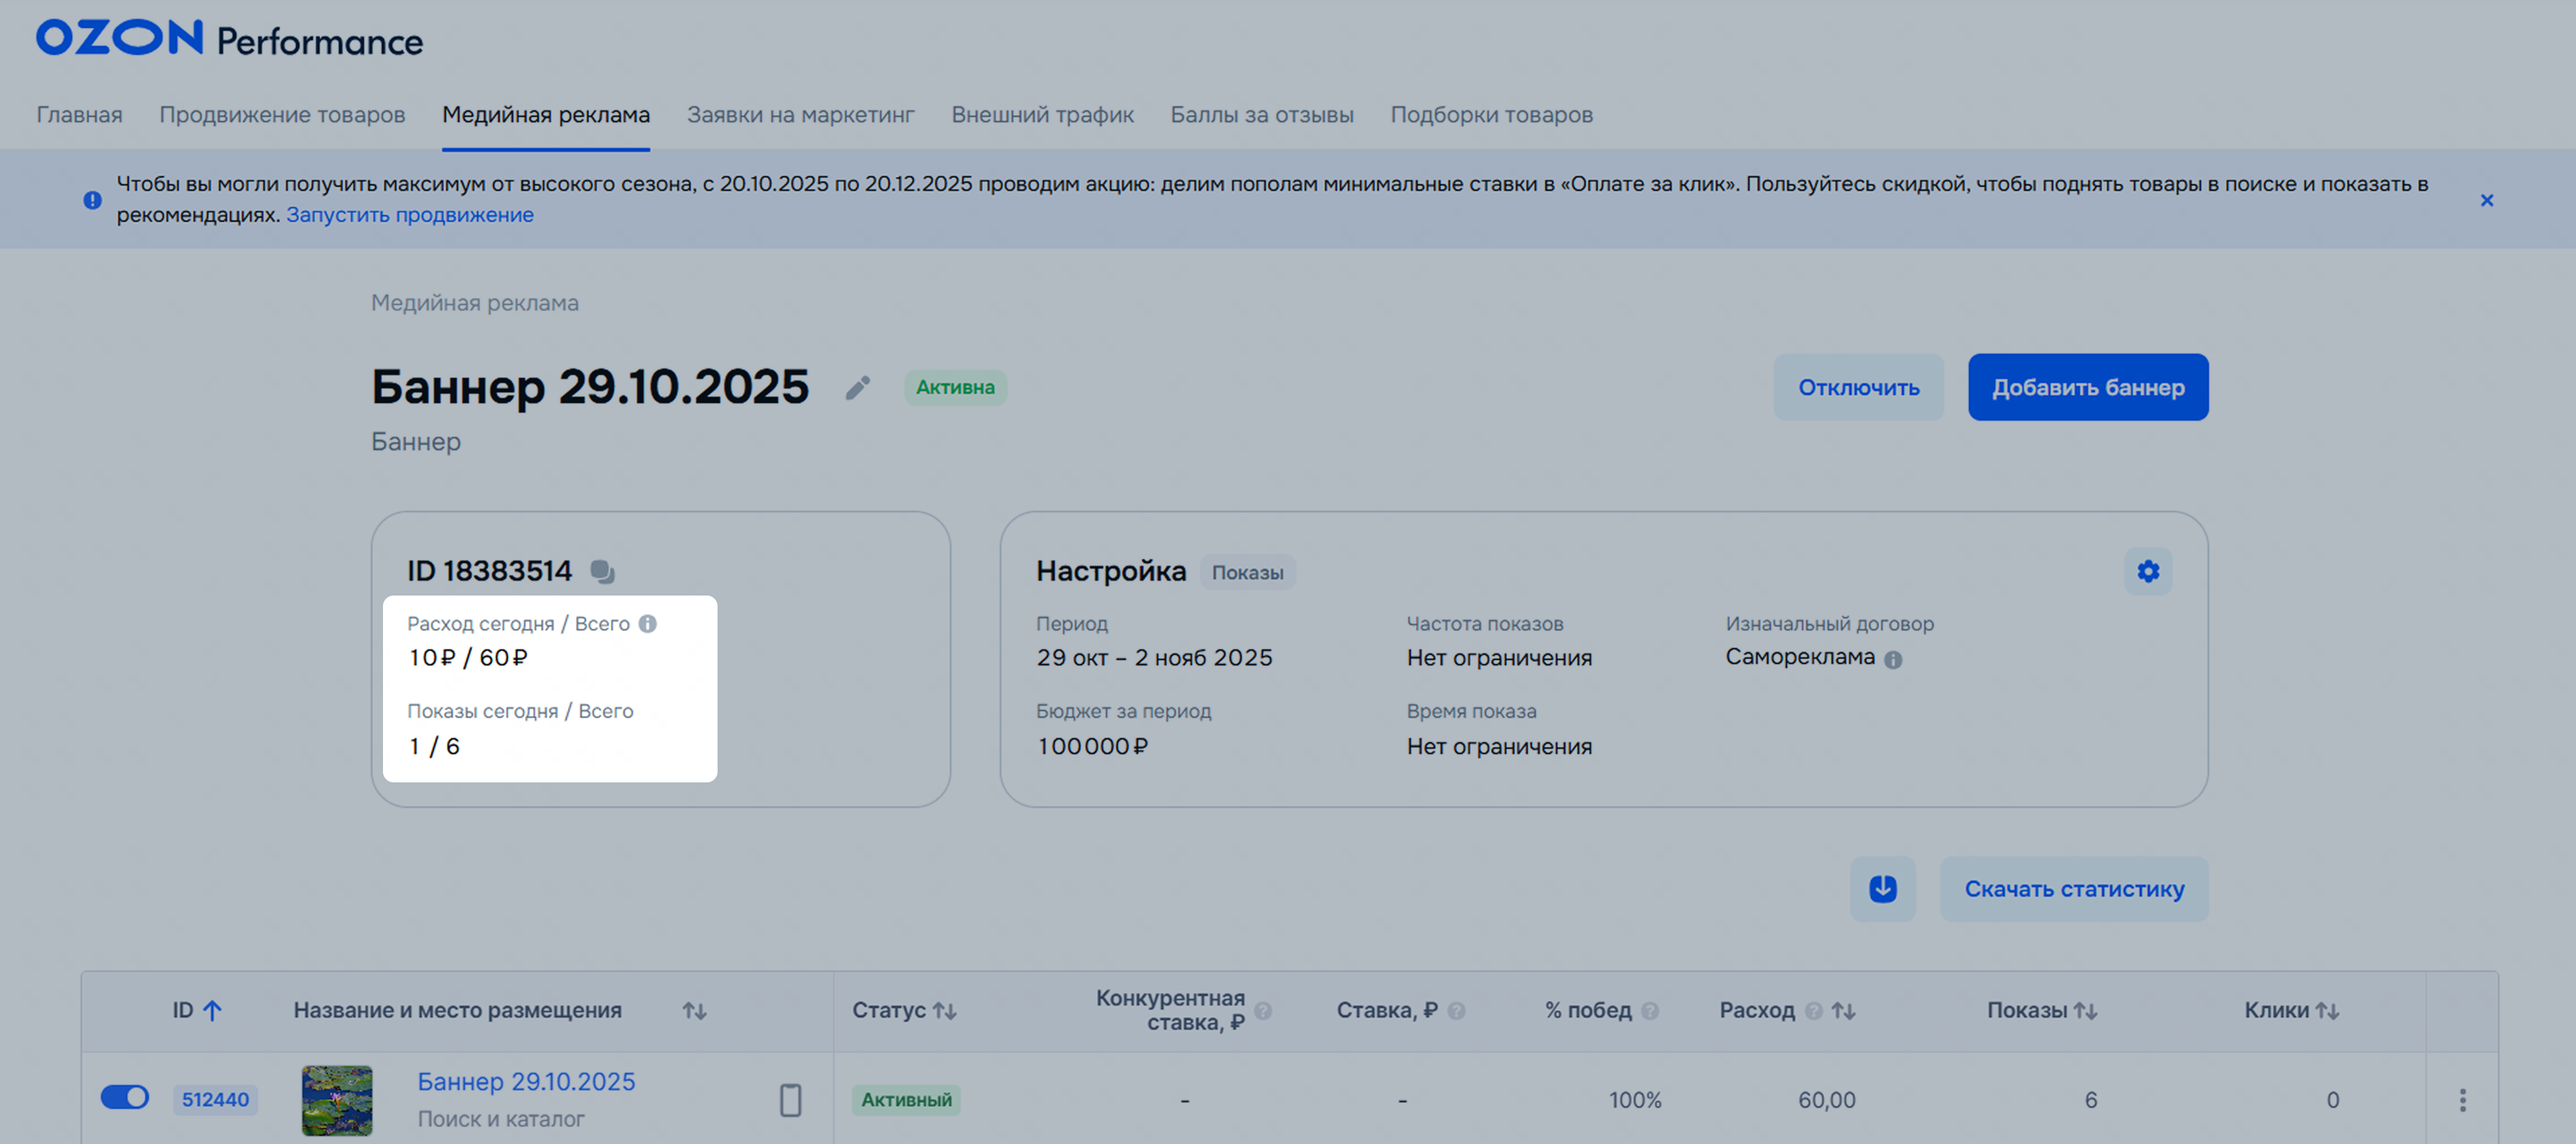This screenshot has width=2576, height=1144.
Task: Click info icon next to Расход сегодня
Action: pyautogui.click(x=648, y=624)
